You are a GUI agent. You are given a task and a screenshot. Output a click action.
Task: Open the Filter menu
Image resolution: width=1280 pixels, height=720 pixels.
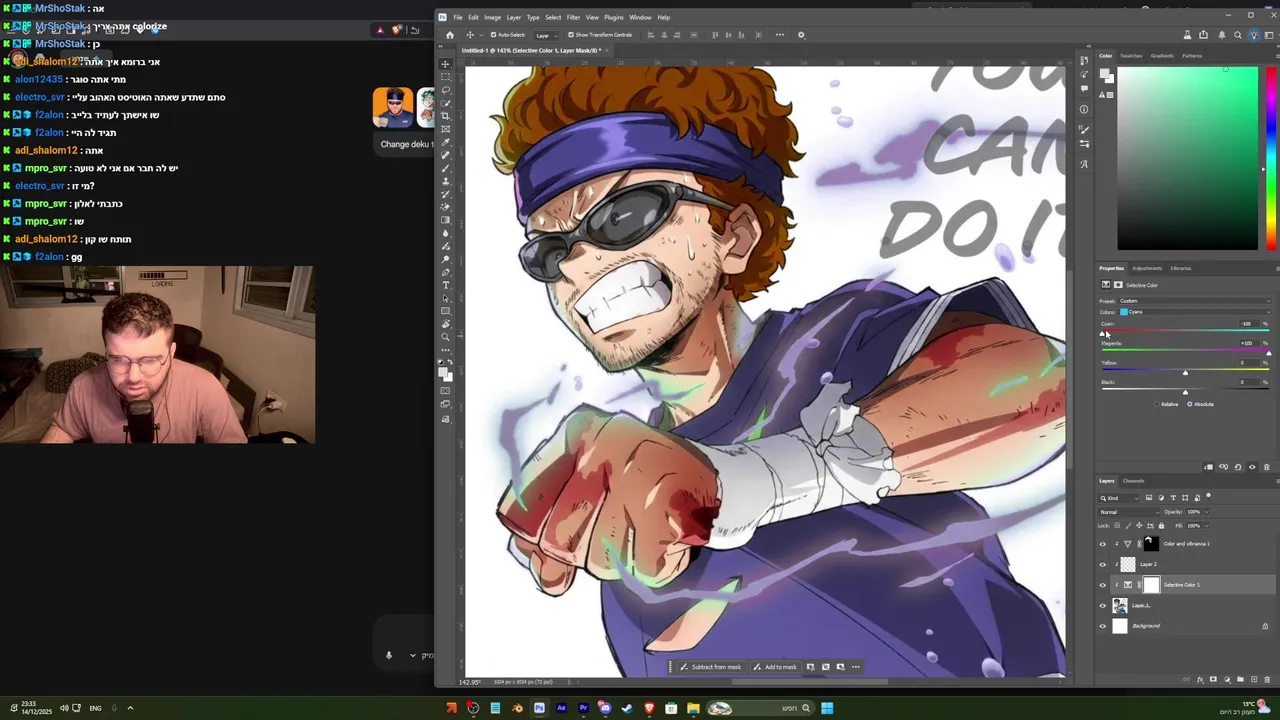pyautogui.click(x=573, y=17)
